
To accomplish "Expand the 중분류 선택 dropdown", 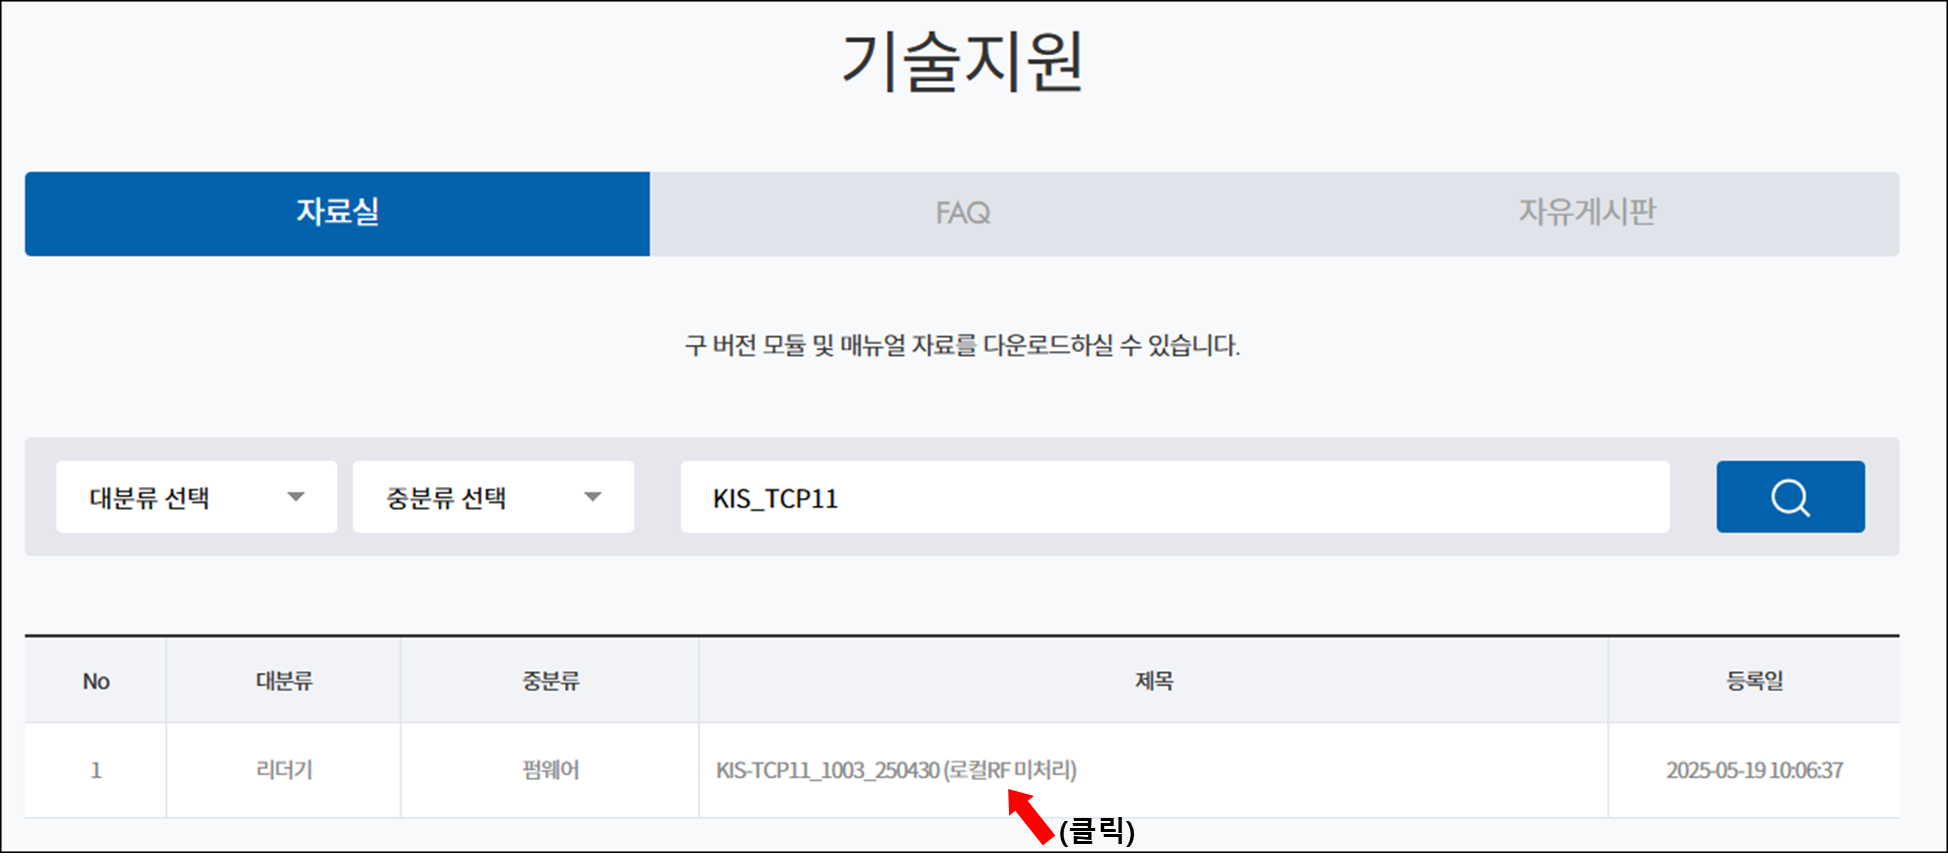I will [493, 497].
